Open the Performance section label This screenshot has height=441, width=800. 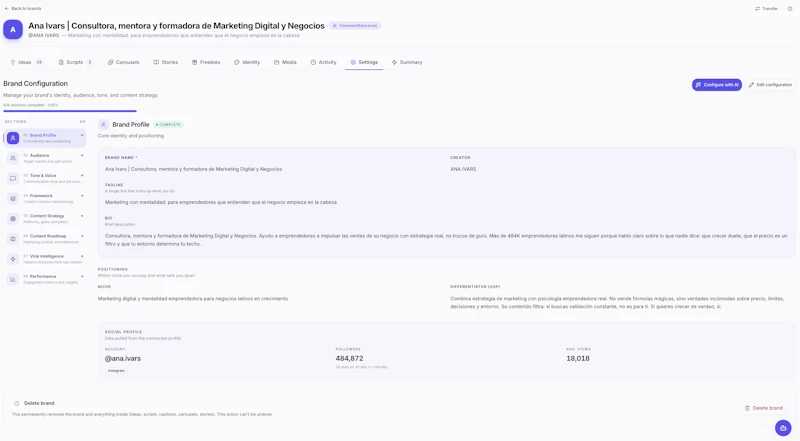(x=43, y=276)
